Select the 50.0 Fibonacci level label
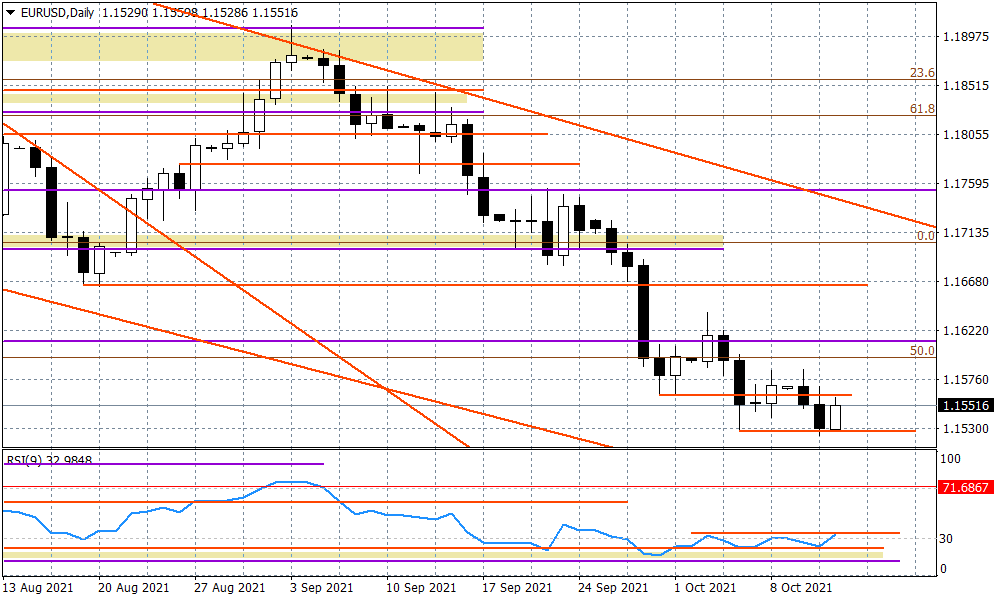 pos(922,351)
